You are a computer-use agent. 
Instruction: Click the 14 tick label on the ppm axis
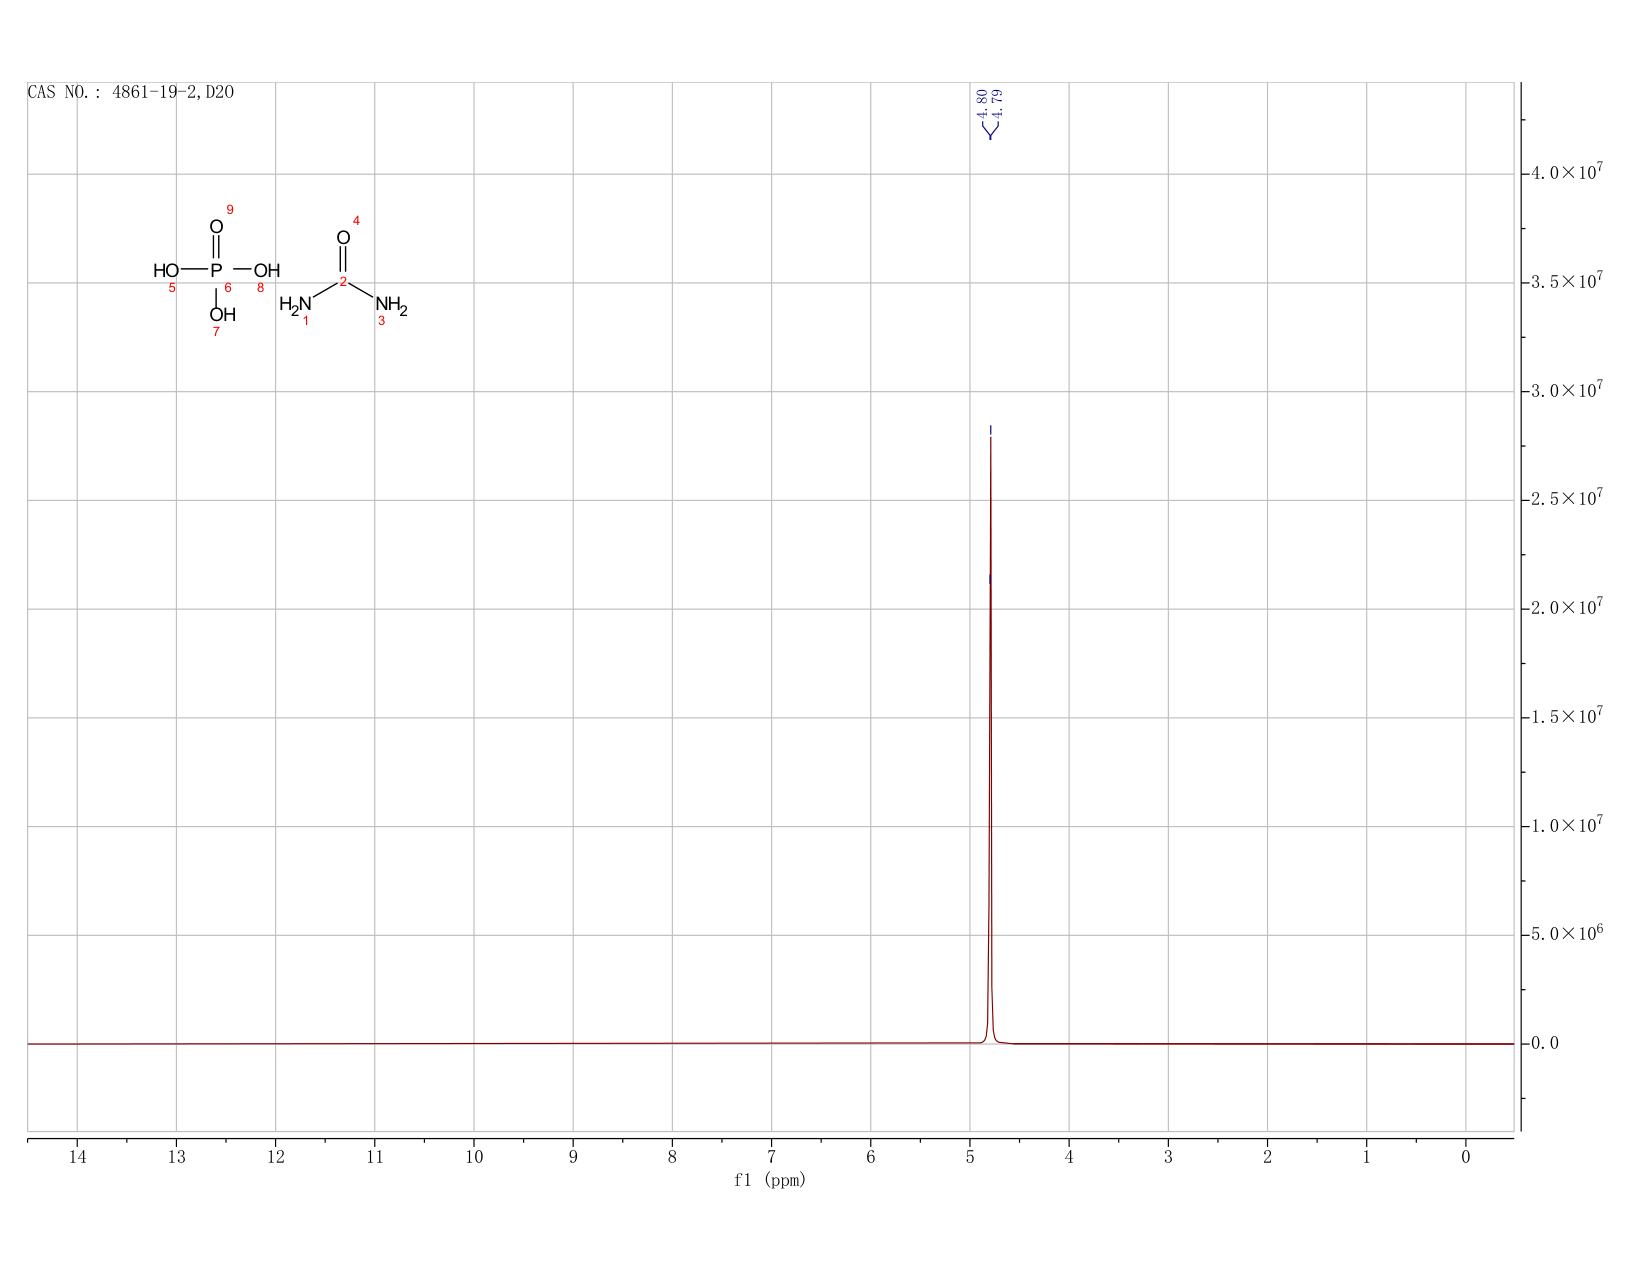click(77, 1157)
